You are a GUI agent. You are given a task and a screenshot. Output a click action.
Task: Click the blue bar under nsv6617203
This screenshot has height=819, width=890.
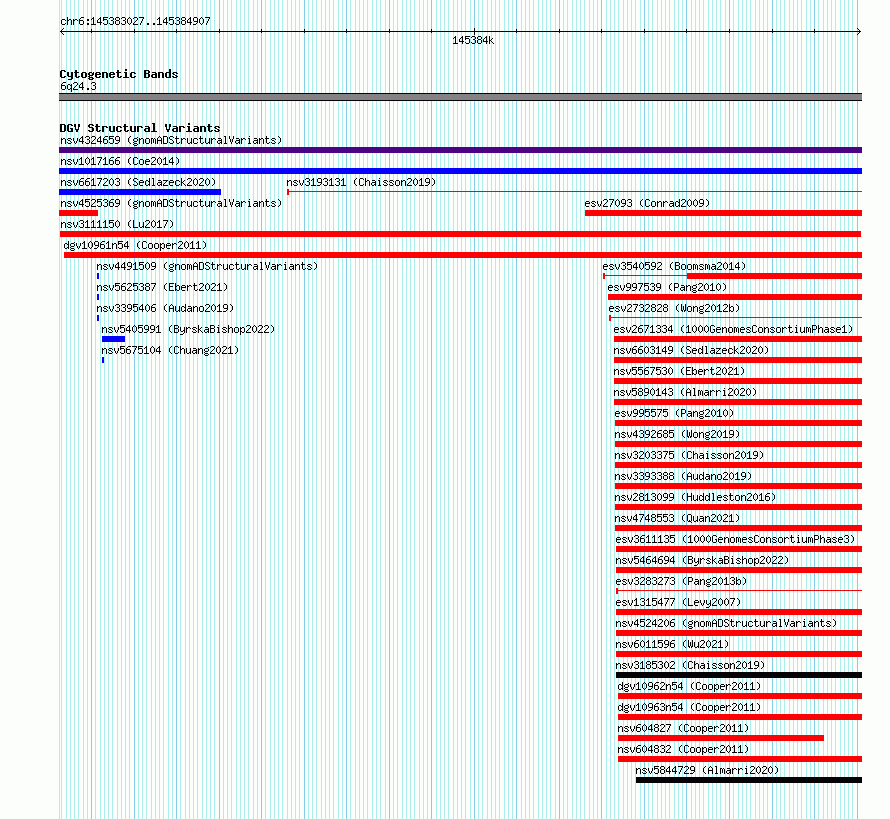click(140, 192)
